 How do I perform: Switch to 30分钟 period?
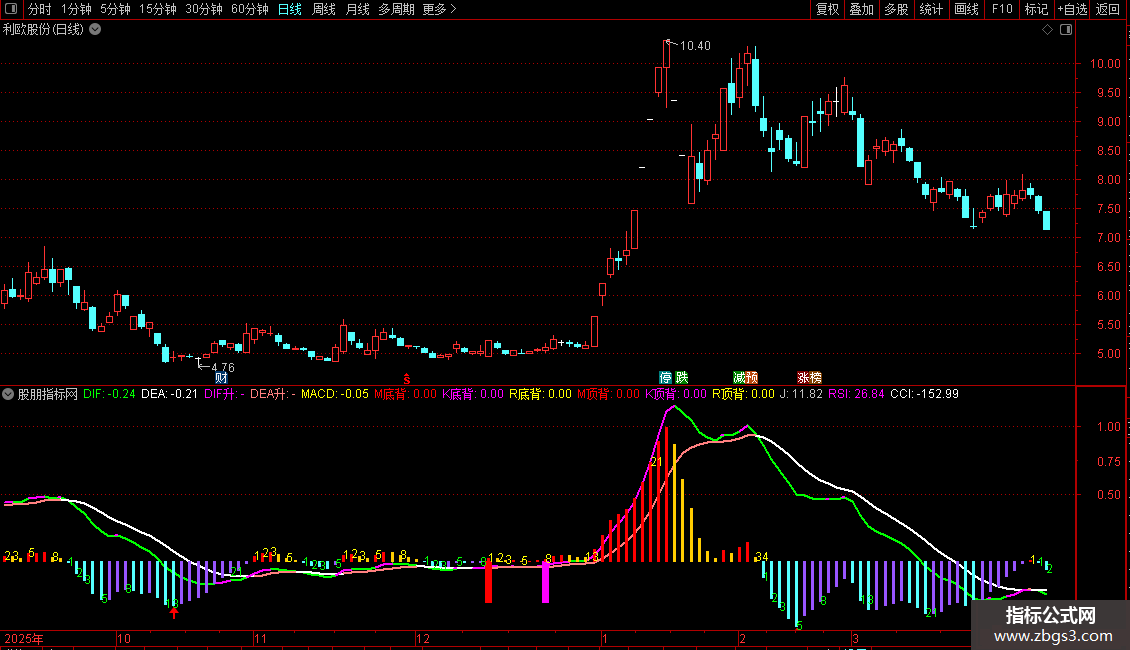click(x=204, y=9)
